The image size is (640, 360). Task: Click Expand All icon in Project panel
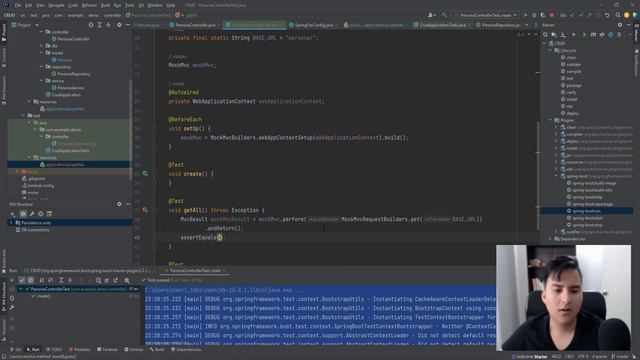pyautogui.click(x=99, y=25)
